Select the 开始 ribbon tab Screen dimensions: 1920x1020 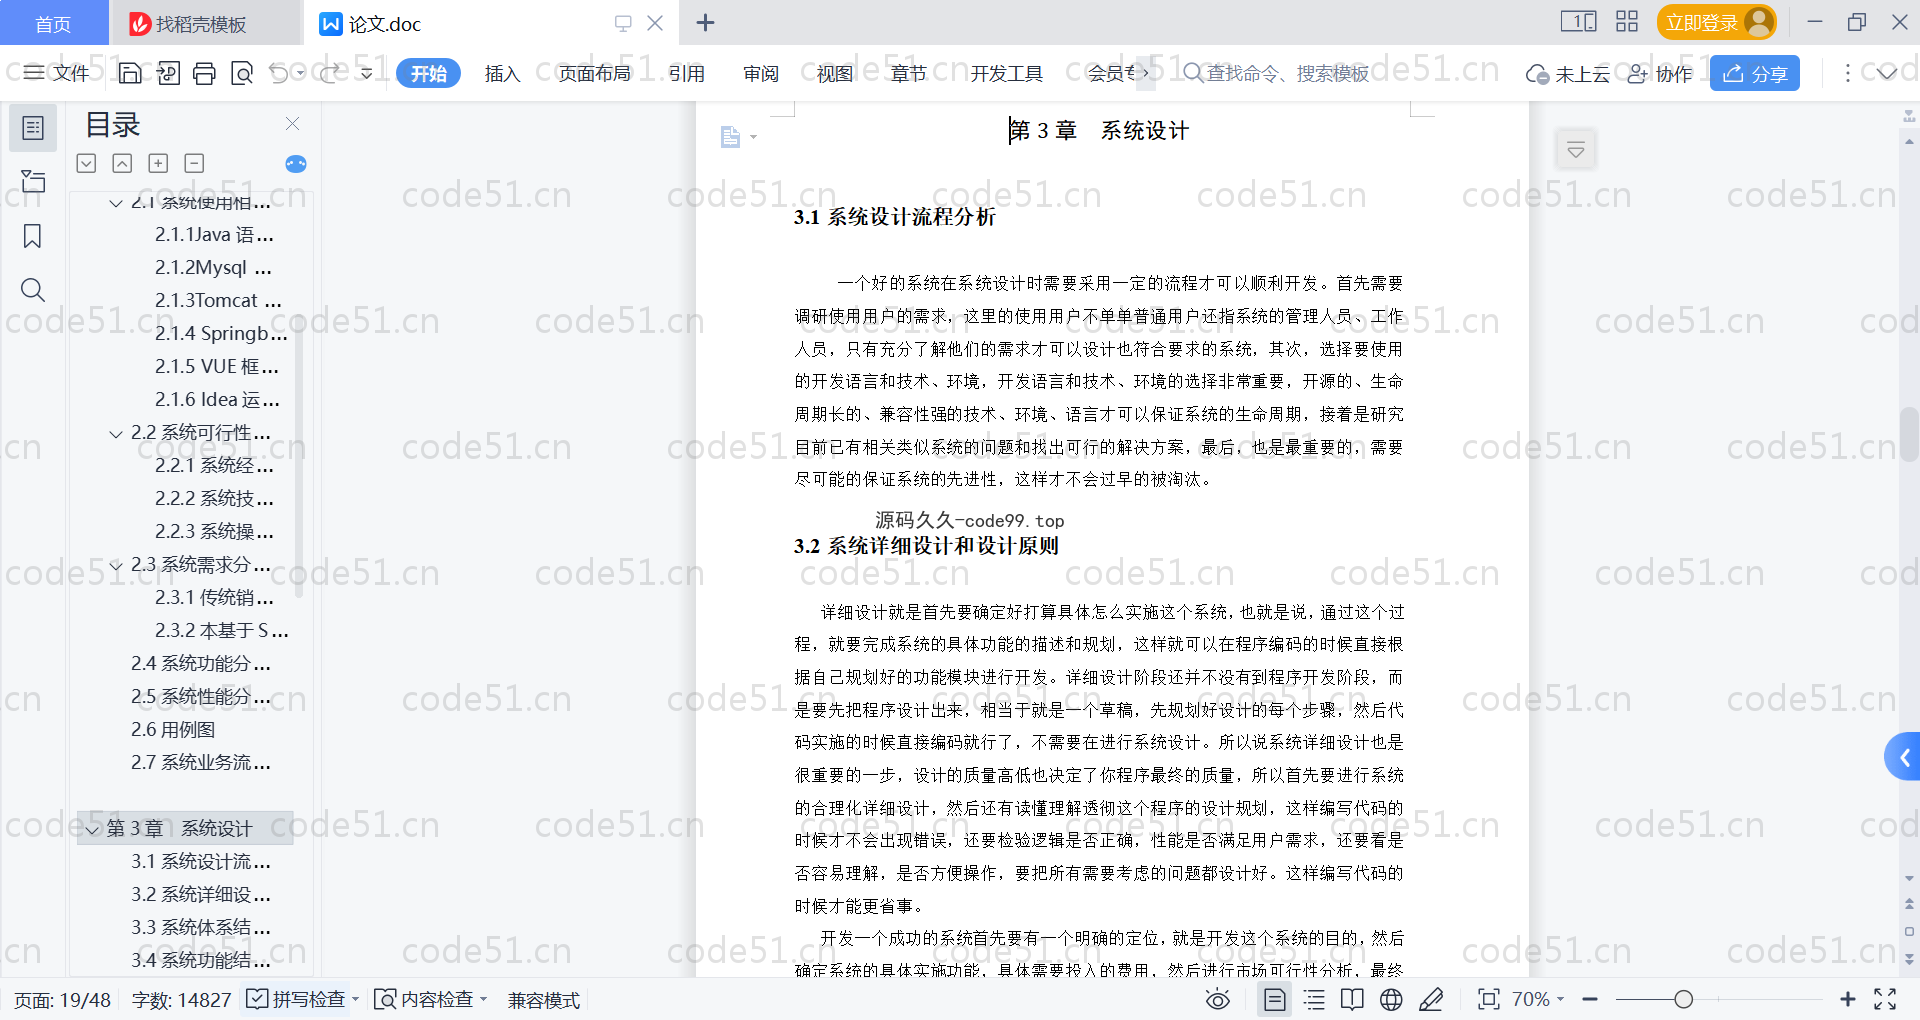tap(428, 73)
